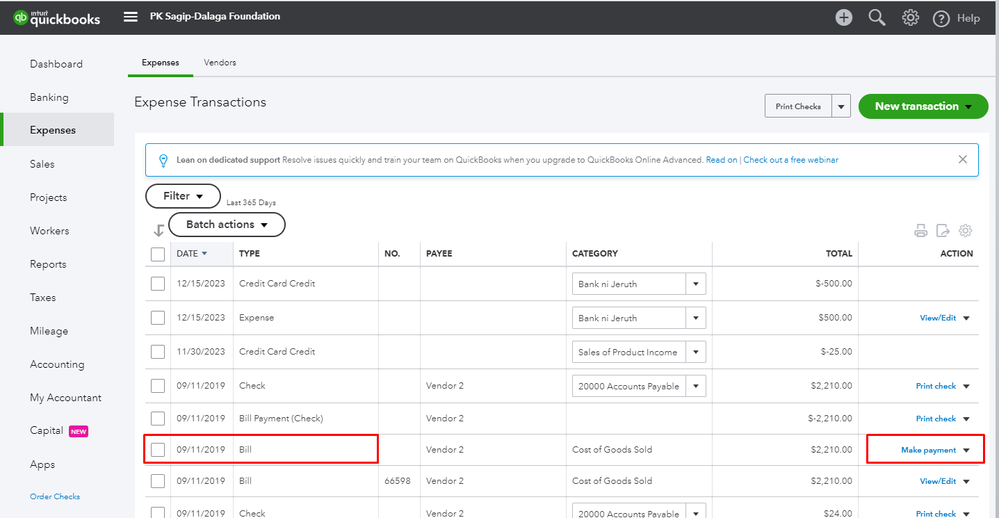Check the Credit Card Credit 12/15/2023 row
This screenshot has height=518, width=999.
[158, 284]
